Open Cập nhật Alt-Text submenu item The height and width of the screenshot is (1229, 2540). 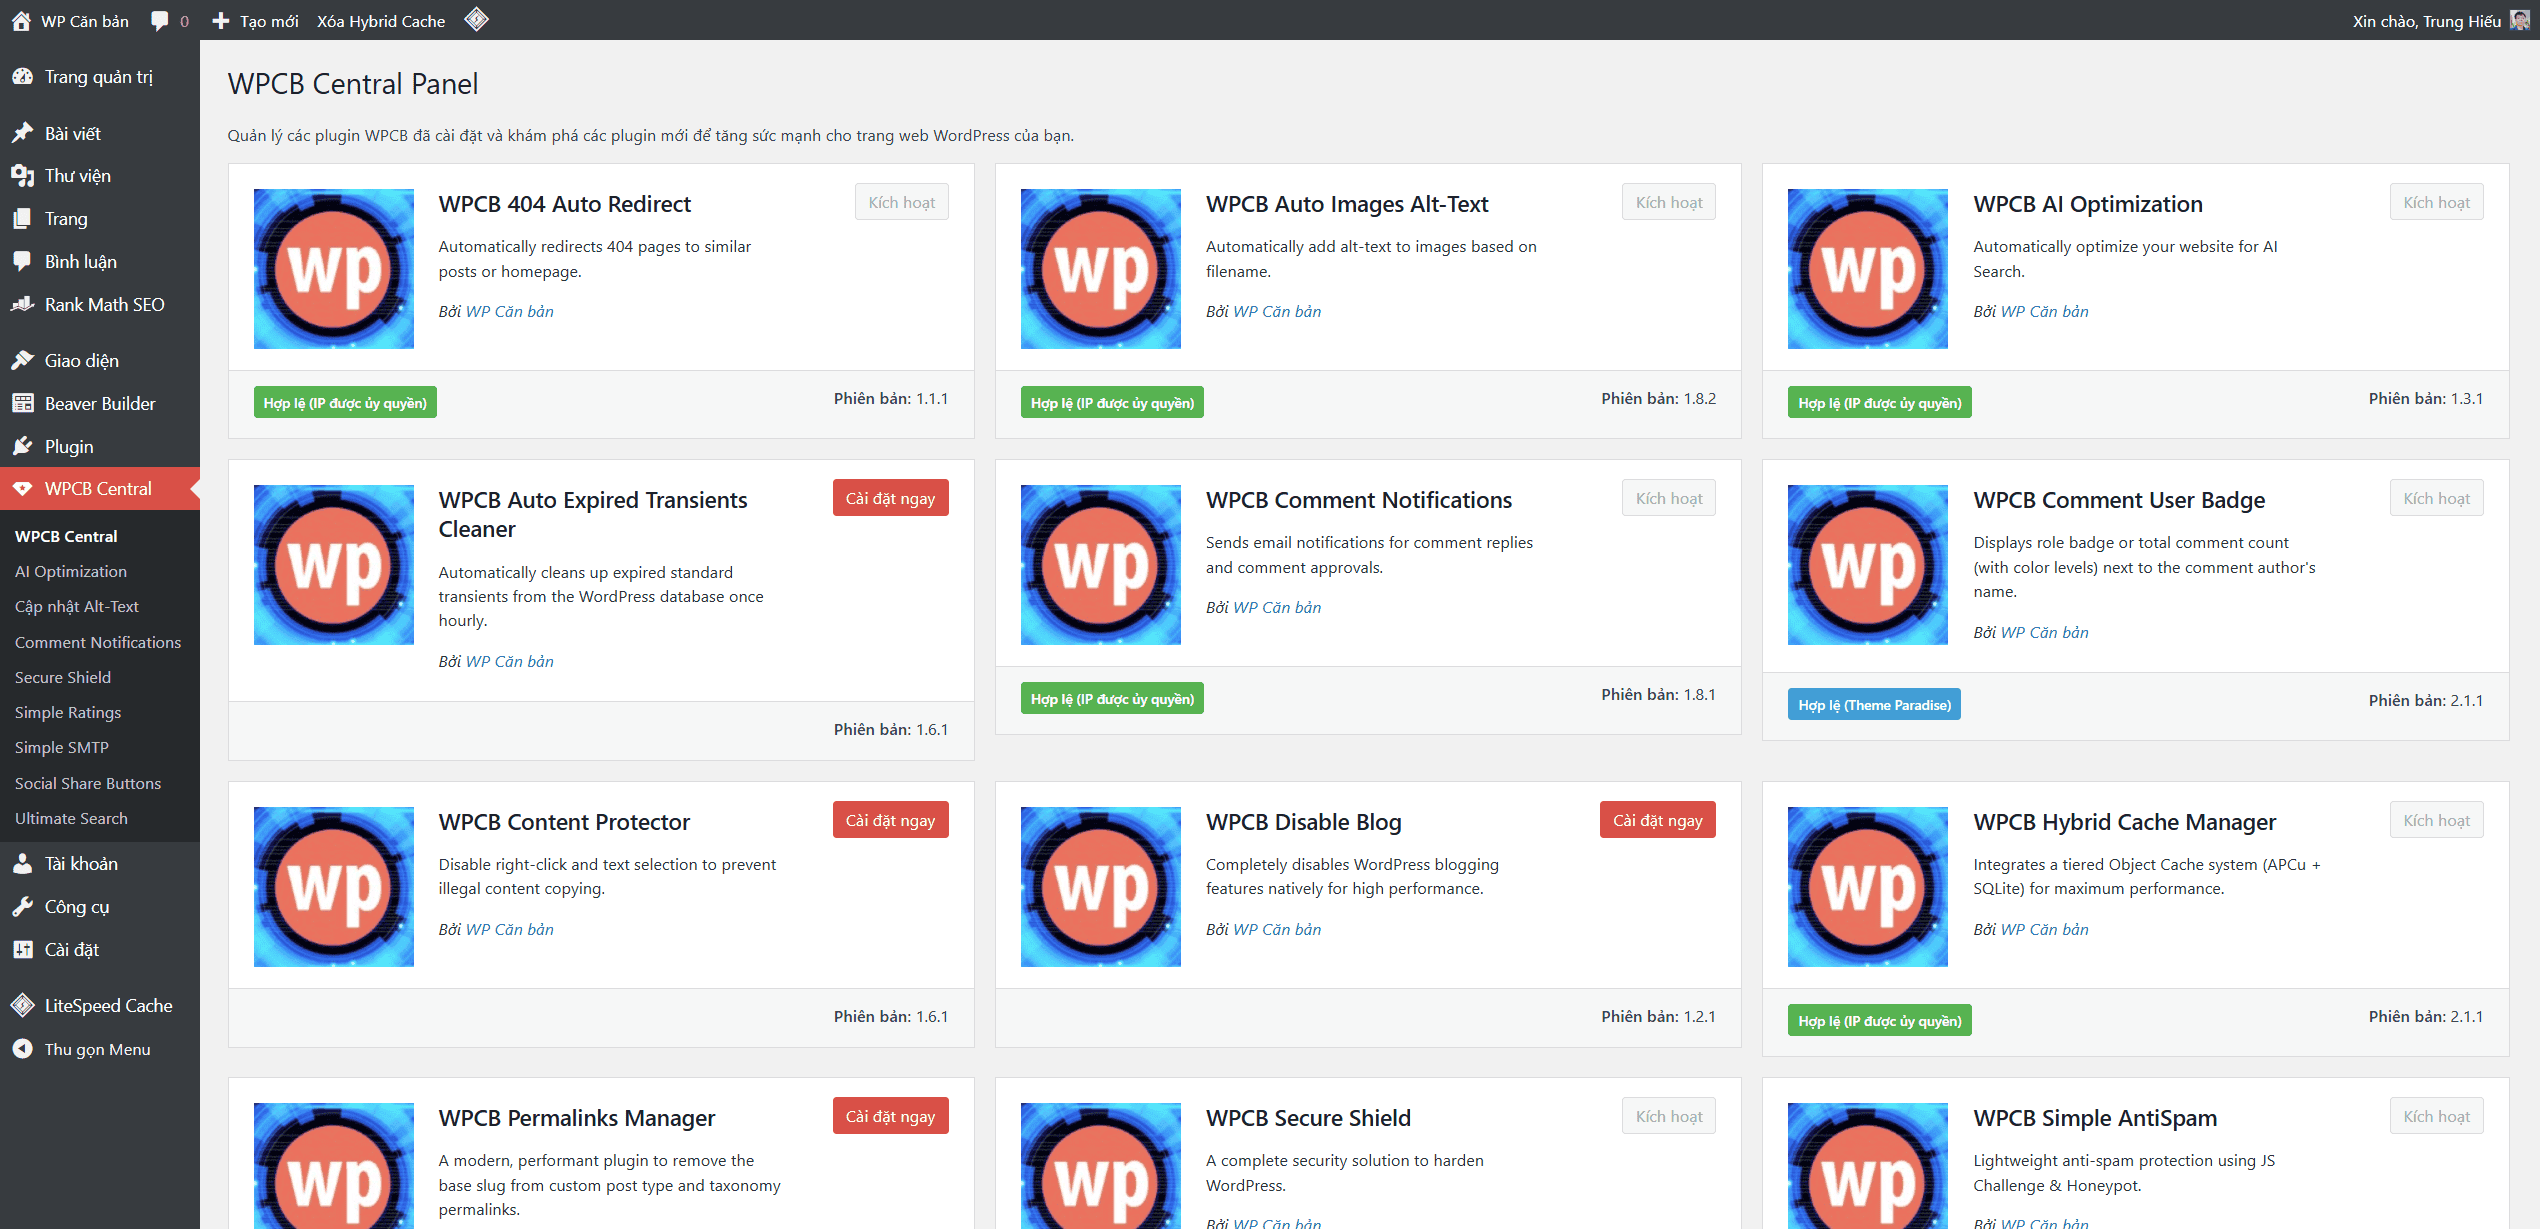tap(77, 606)
